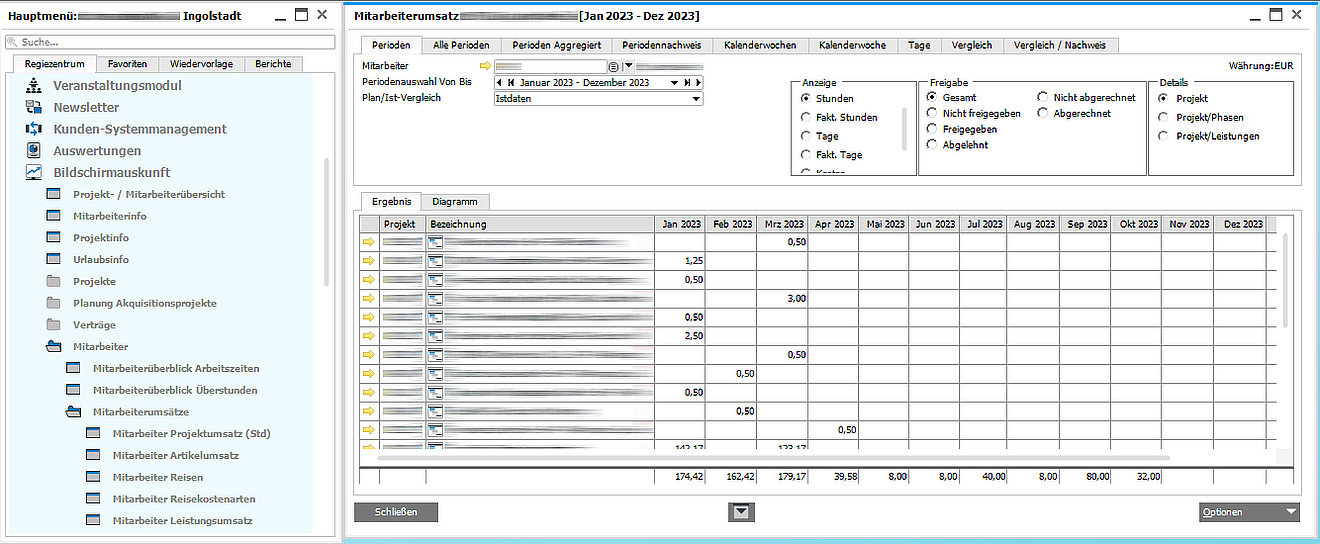The image size is (1320, 544).
Task: Click the Newsletter module icon
Action: (x=34, y=107)
